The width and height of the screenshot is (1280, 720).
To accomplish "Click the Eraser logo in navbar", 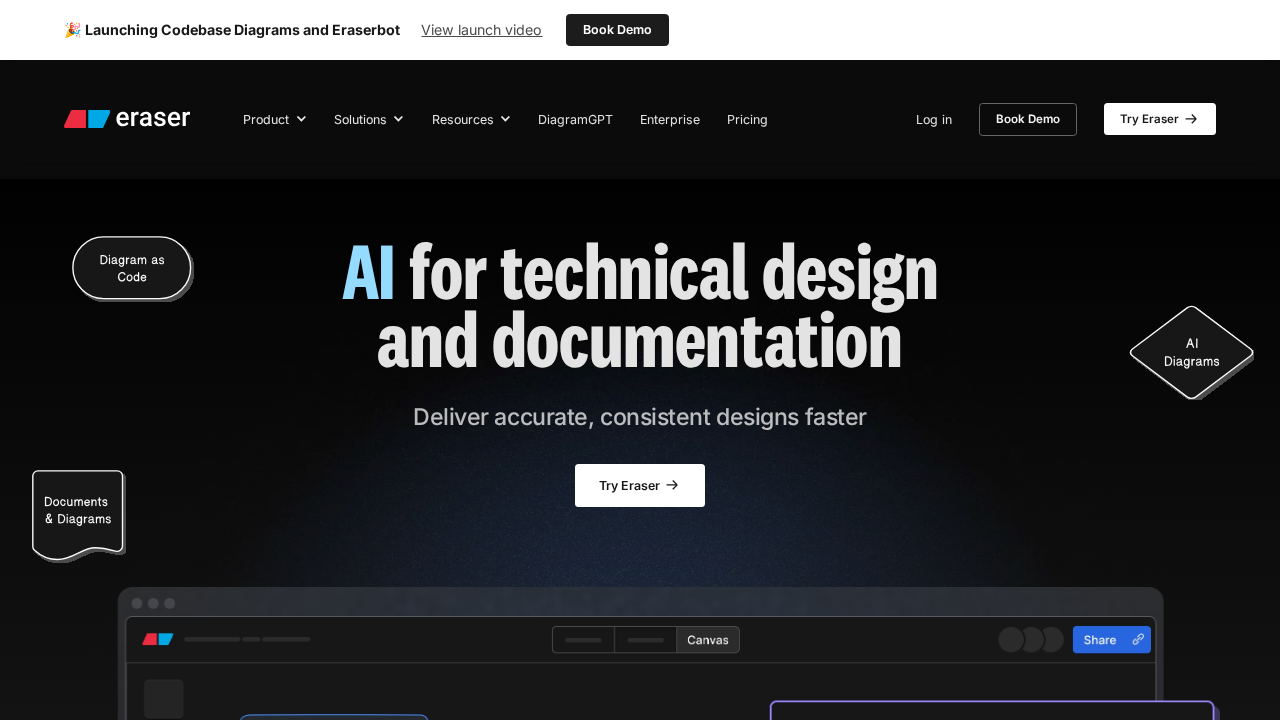I will point(127,119).
